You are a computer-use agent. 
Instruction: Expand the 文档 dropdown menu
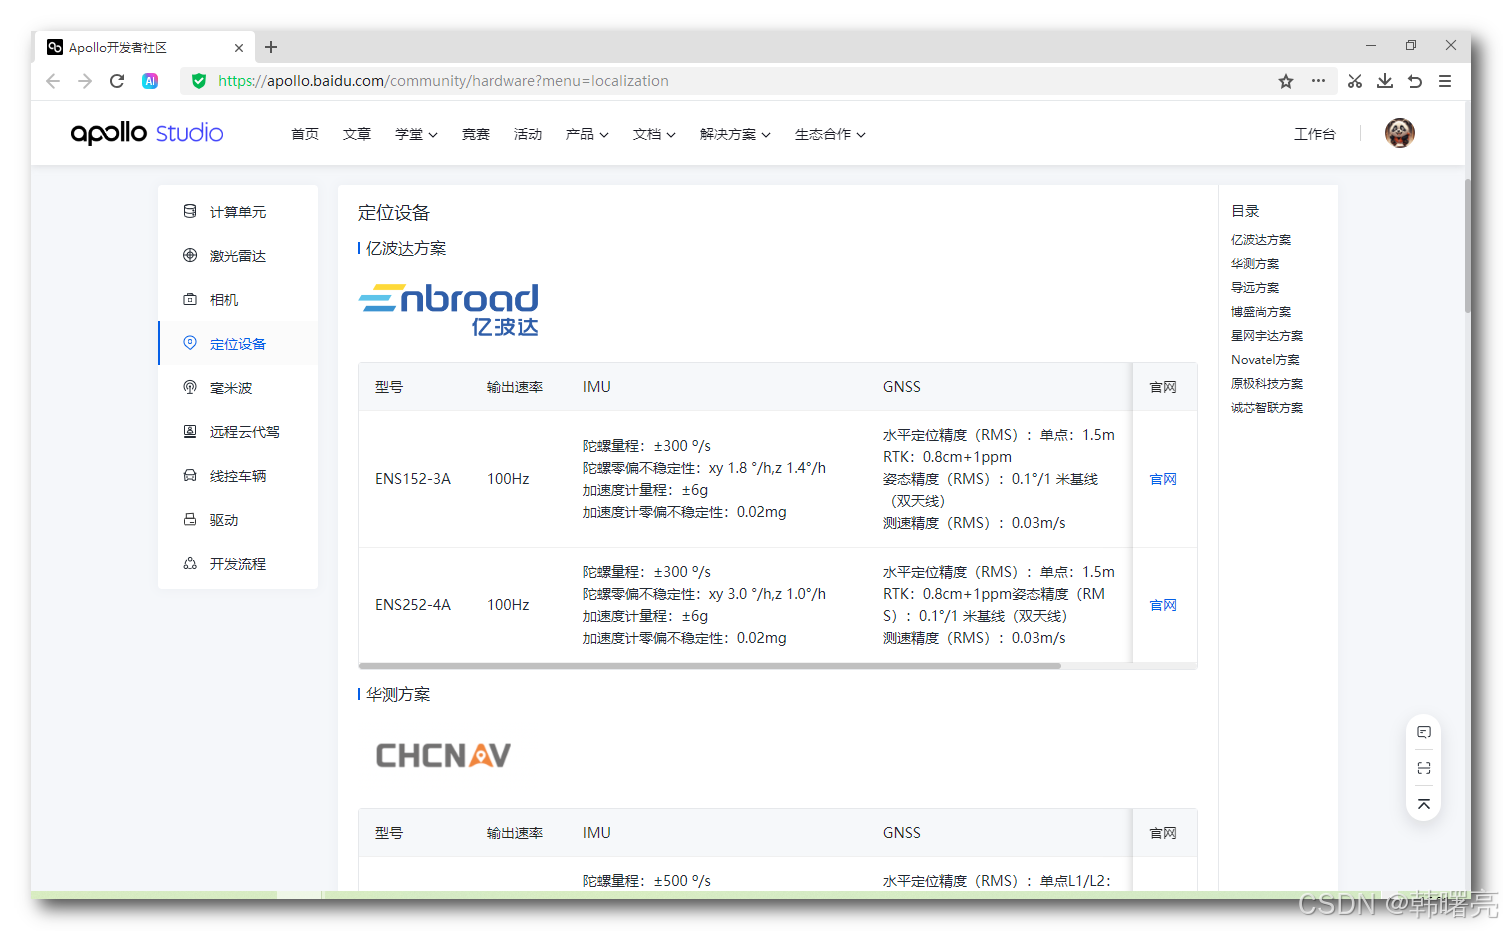pyautogui.click(x=654, y=134)
